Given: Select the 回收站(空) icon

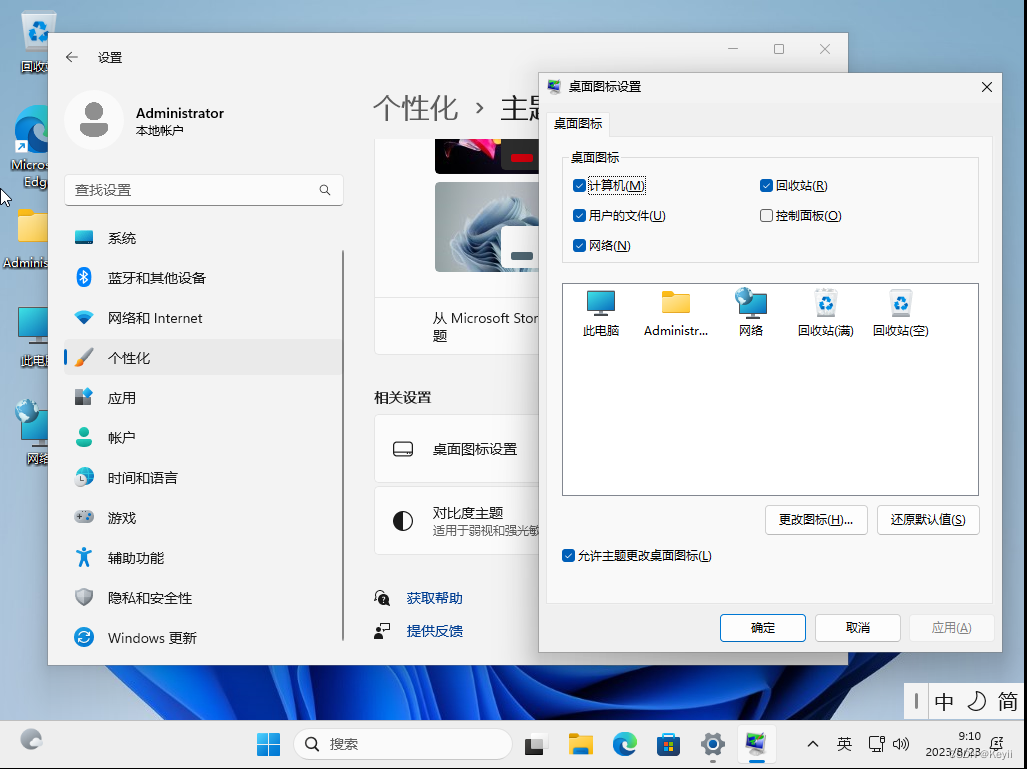Looking at the screenshot, I should click(x=899, y=312).
